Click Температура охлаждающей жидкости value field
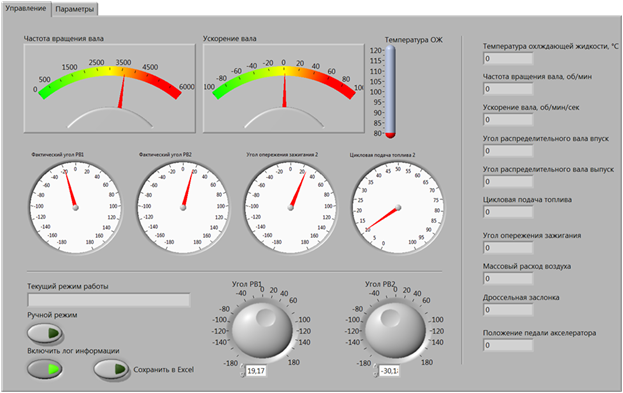Viewport: 623px width, 393px height. [x=508, y=59]
